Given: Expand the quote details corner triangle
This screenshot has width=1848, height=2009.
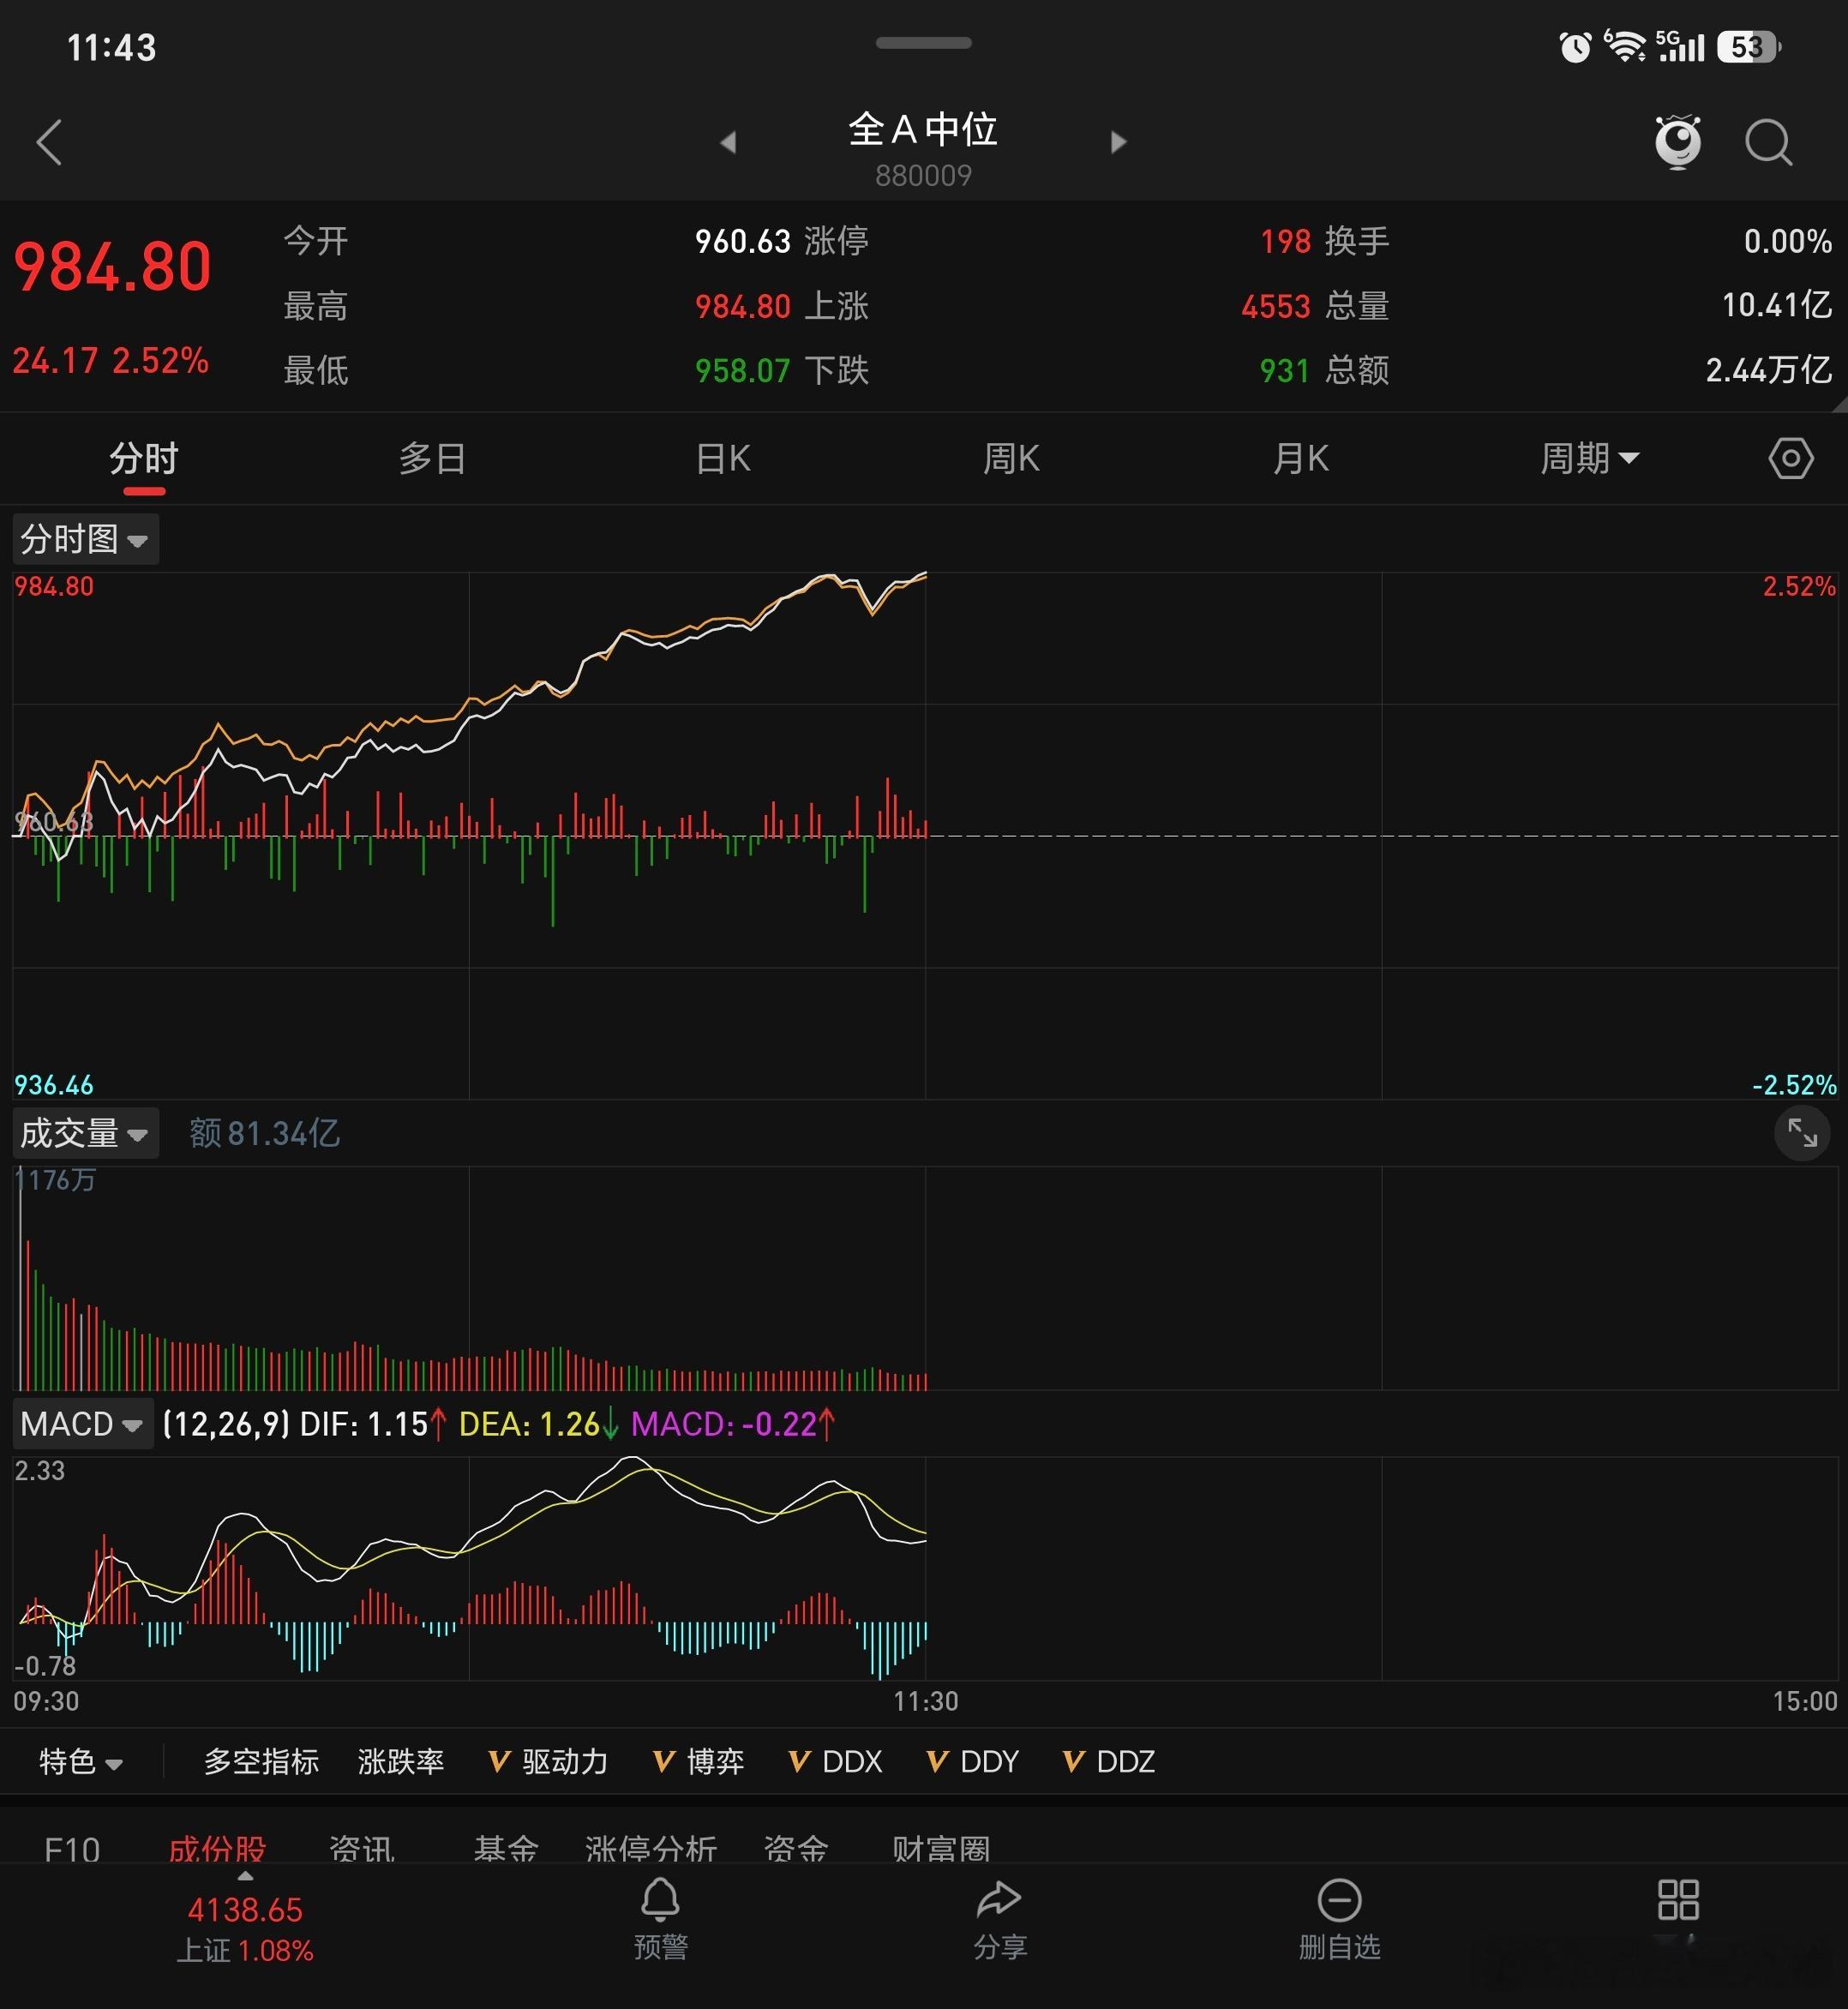Looking at the screenshot, I should [1839, 404].
